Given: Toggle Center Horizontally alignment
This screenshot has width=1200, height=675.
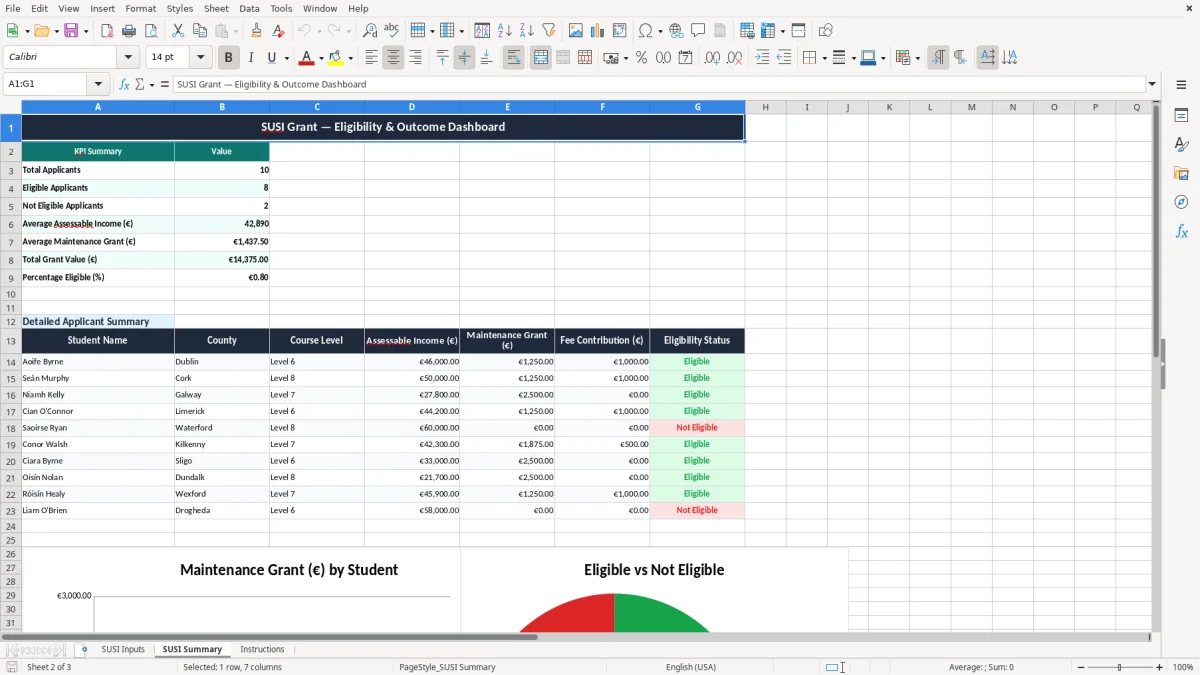Looking at the screenshot, I should pos(393,58).
